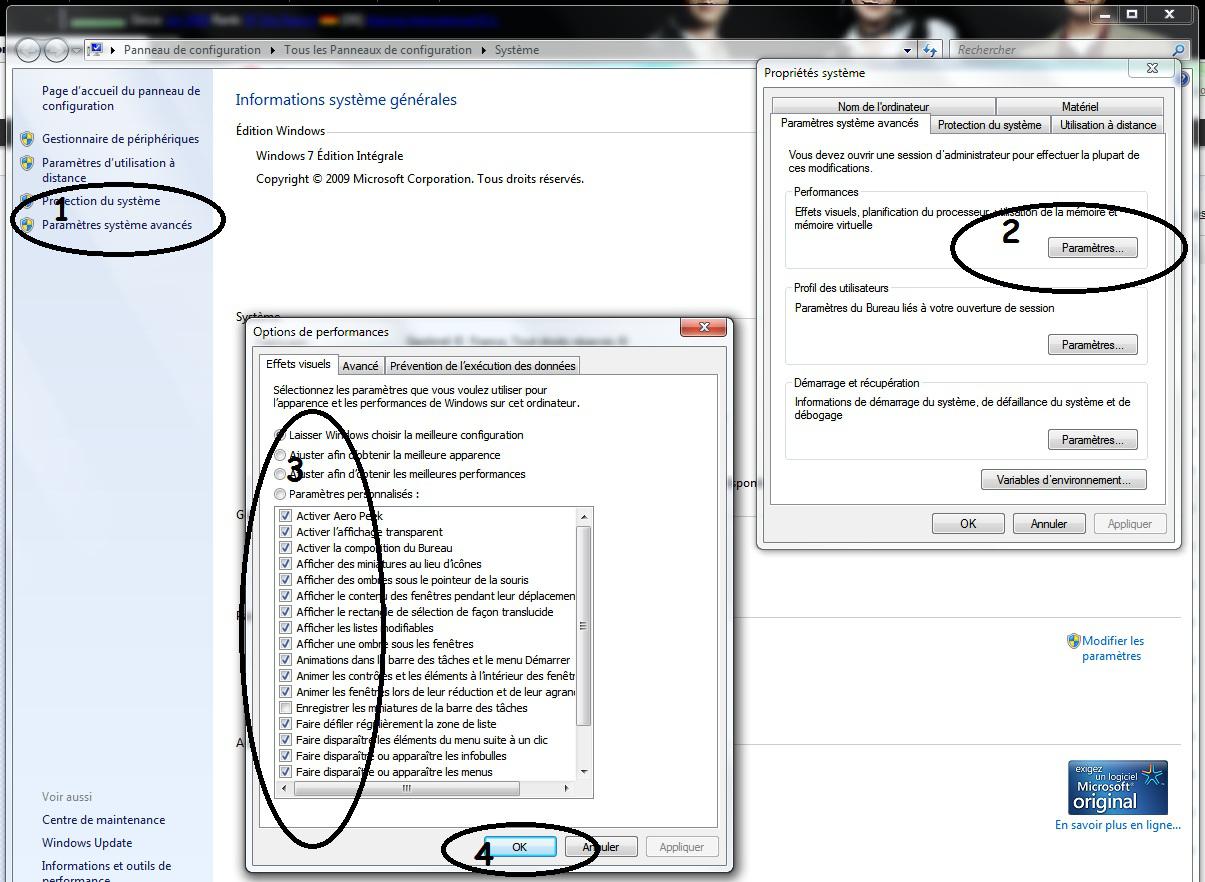The width and height of the screenshot is (1205, 882).
Task: Select Laisser Windows choisir la meilleure configuration
Action: 280,435
